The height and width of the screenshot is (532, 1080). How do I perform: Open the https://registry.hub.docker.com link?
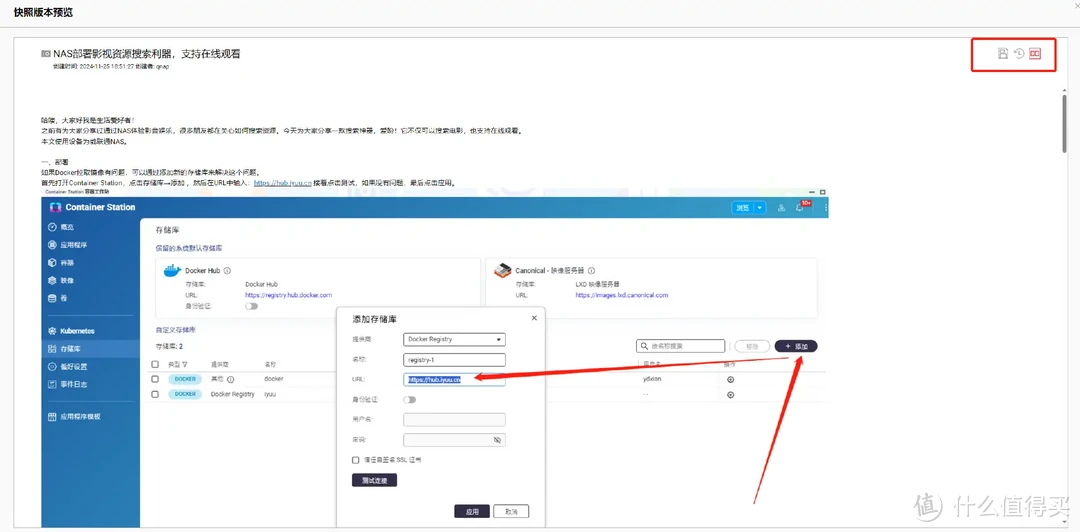[289, 295]
